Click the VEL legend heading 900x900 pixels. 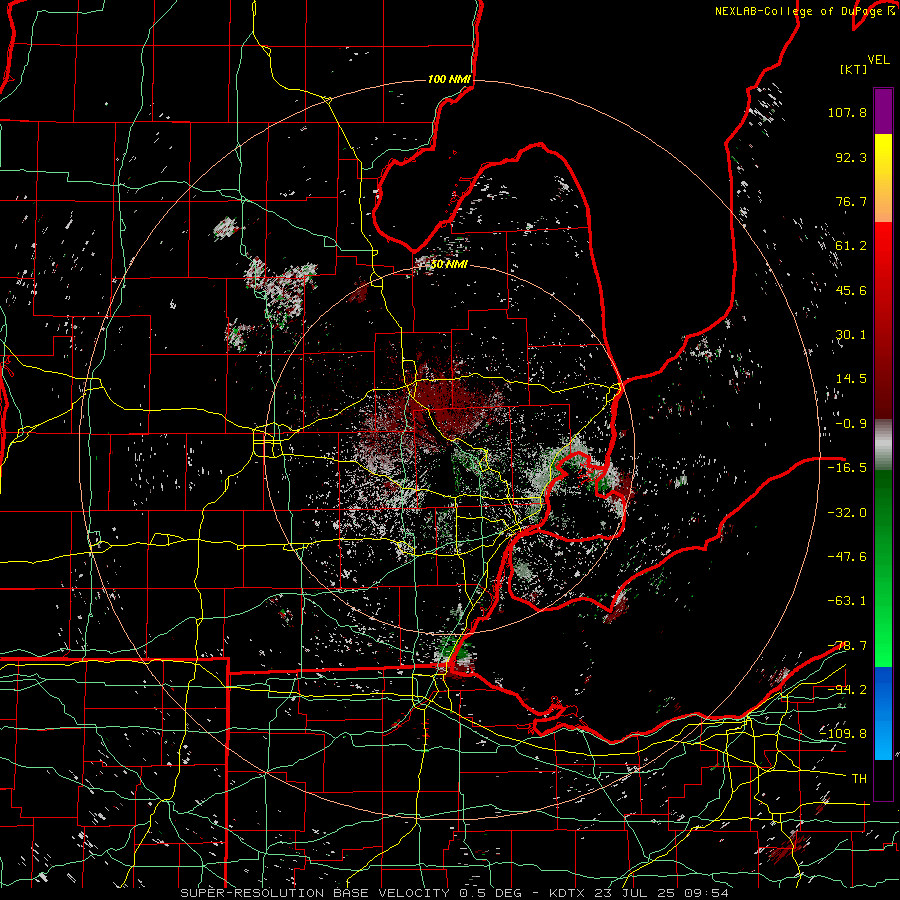pyautogui.click(x=879, y=60)
